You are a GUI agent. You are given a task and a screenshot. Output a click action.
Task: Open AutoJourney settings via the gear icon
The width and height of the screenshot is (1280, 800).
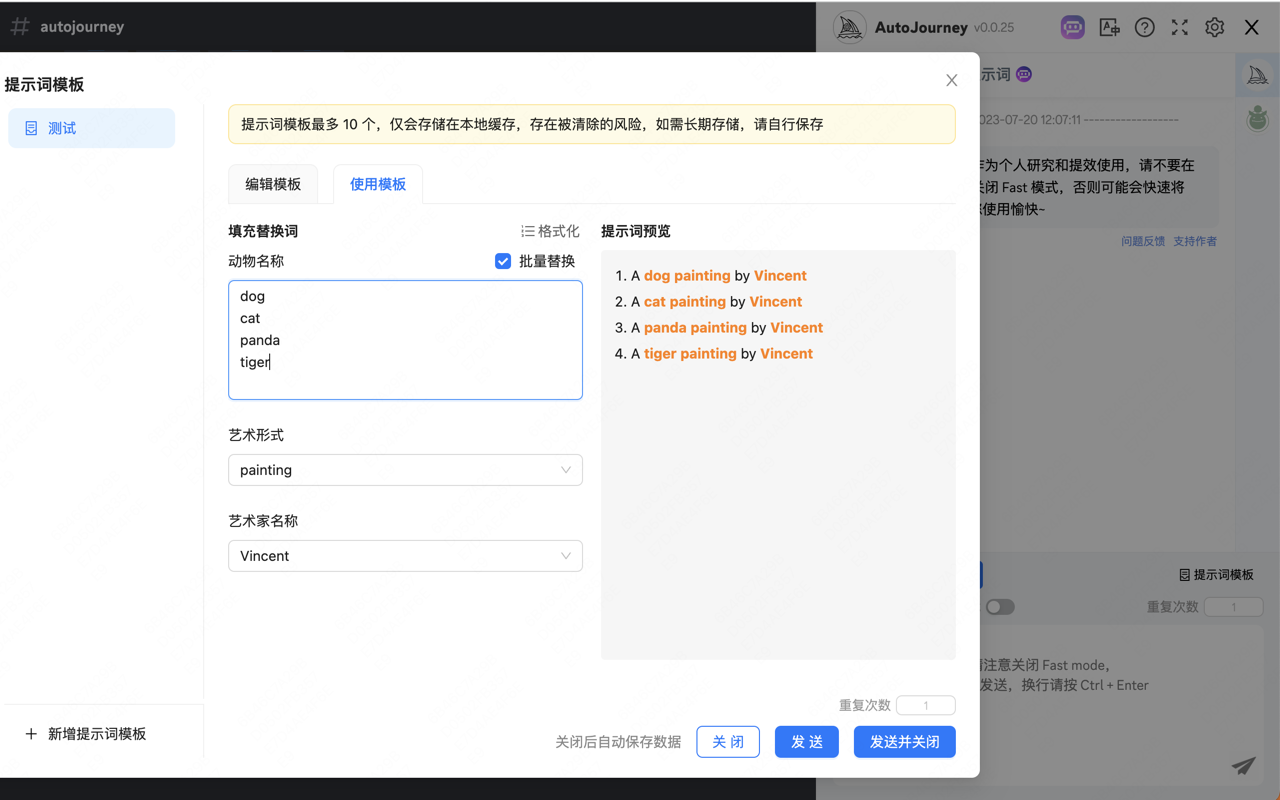click(x=1214, y=27)
